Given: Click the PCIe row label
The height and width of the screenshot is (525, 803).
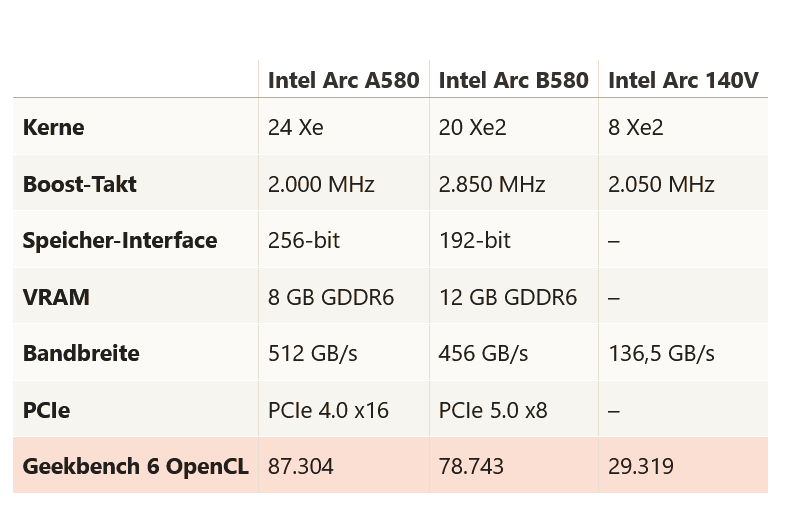Looking at the screenshot, I should click(x=46, y=410).
